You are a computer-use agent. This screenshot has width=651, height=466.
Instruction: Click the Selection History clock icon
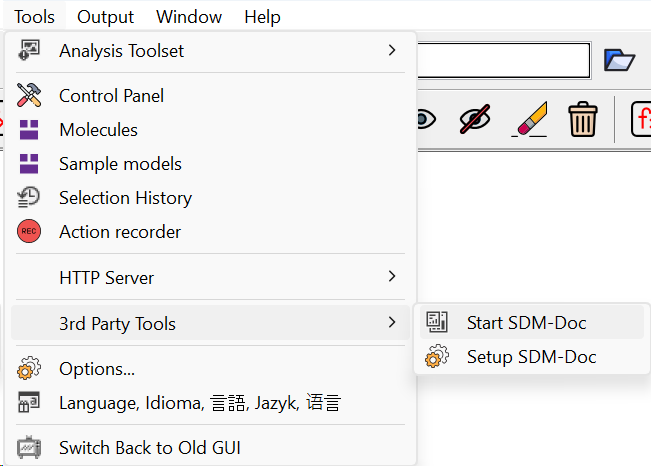[28, 197]
